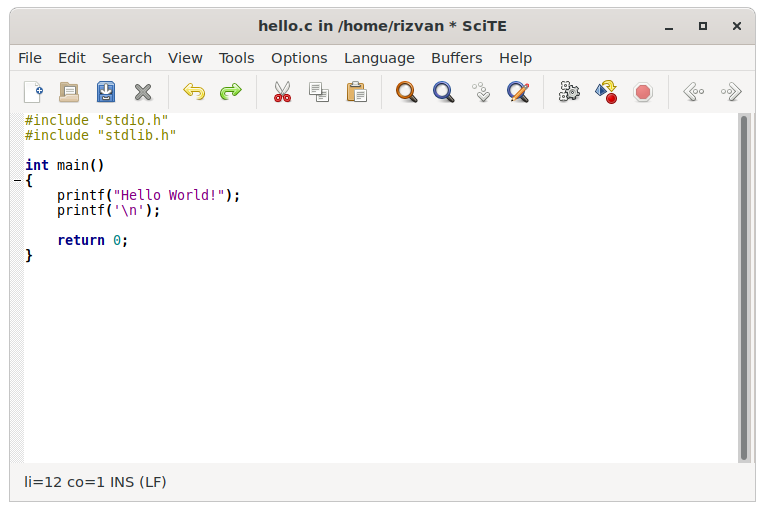Redo using the green arrow icon

[x=231, y=92]
